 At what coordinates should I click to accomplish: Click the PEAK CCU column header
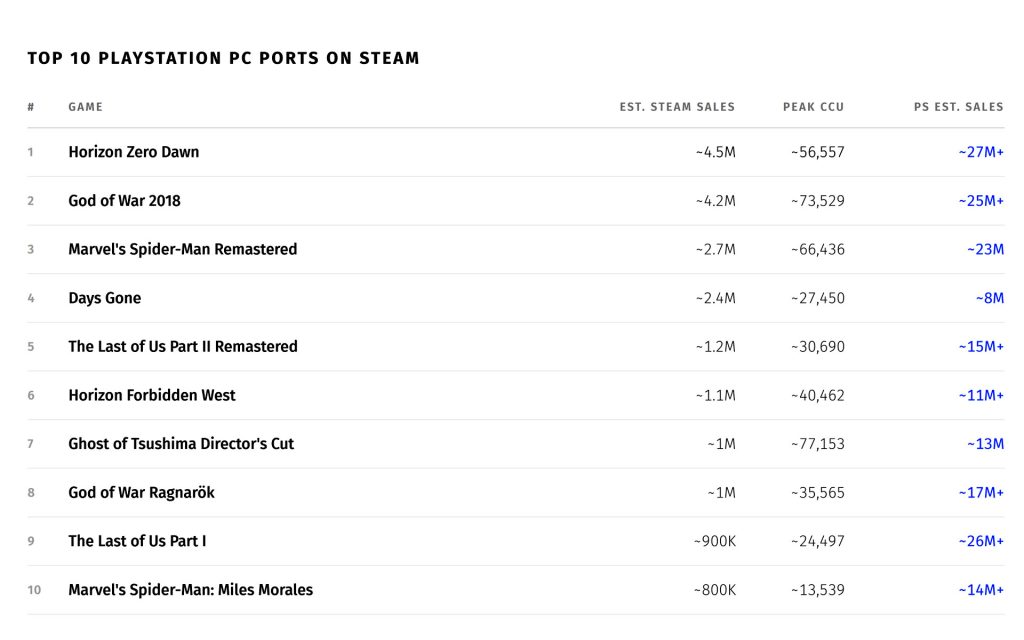pos(813,107)
